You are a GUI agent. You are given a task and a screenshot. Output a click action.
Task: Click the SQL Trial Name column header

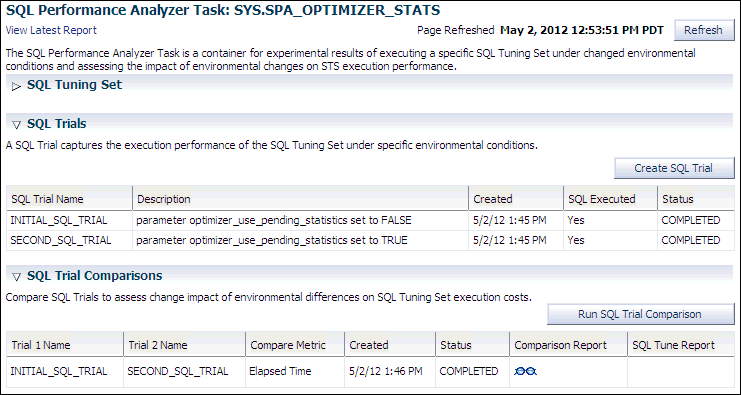47,199
